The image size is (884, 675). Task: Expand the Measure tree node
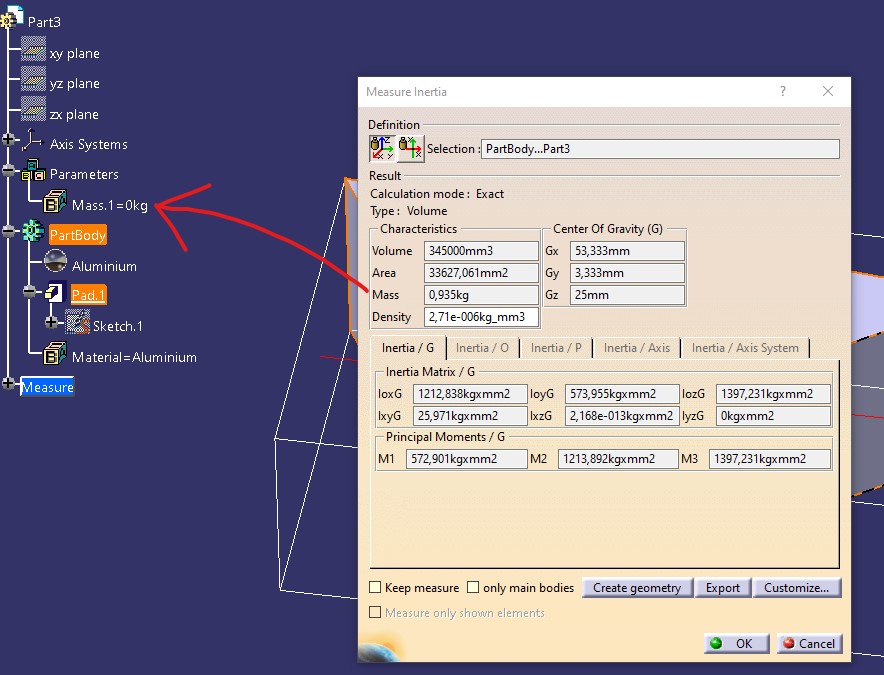point(8,383)
